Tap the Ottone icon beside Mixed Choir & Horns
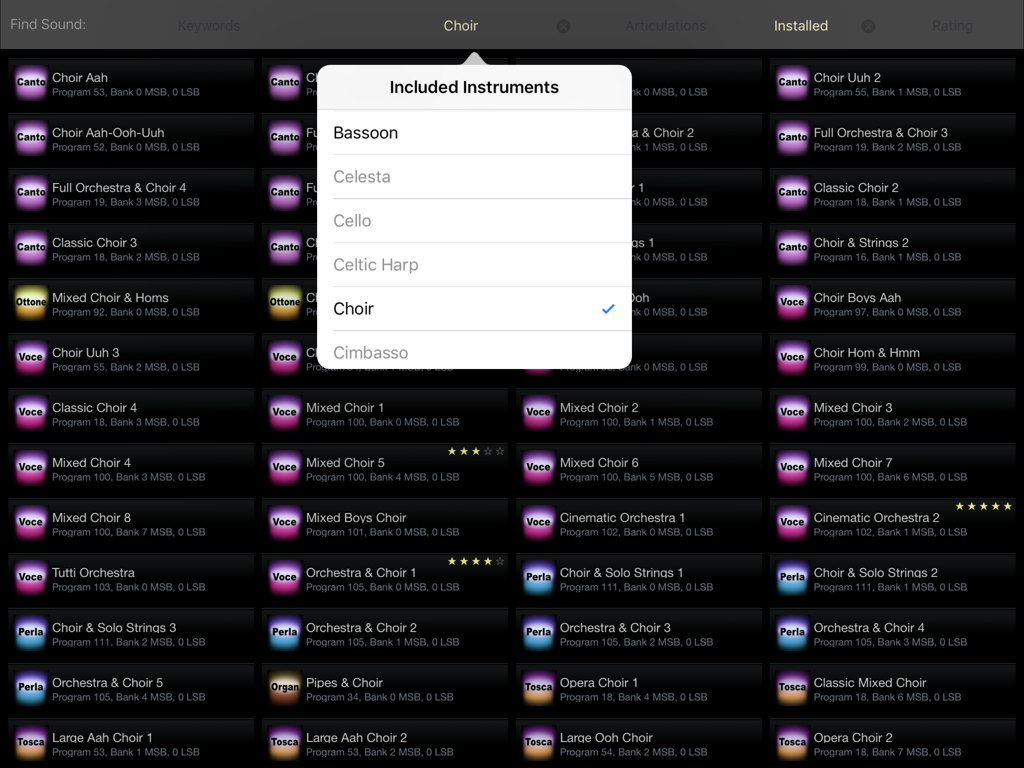Viewport: 1024px width, 768px height. [31, 302]
